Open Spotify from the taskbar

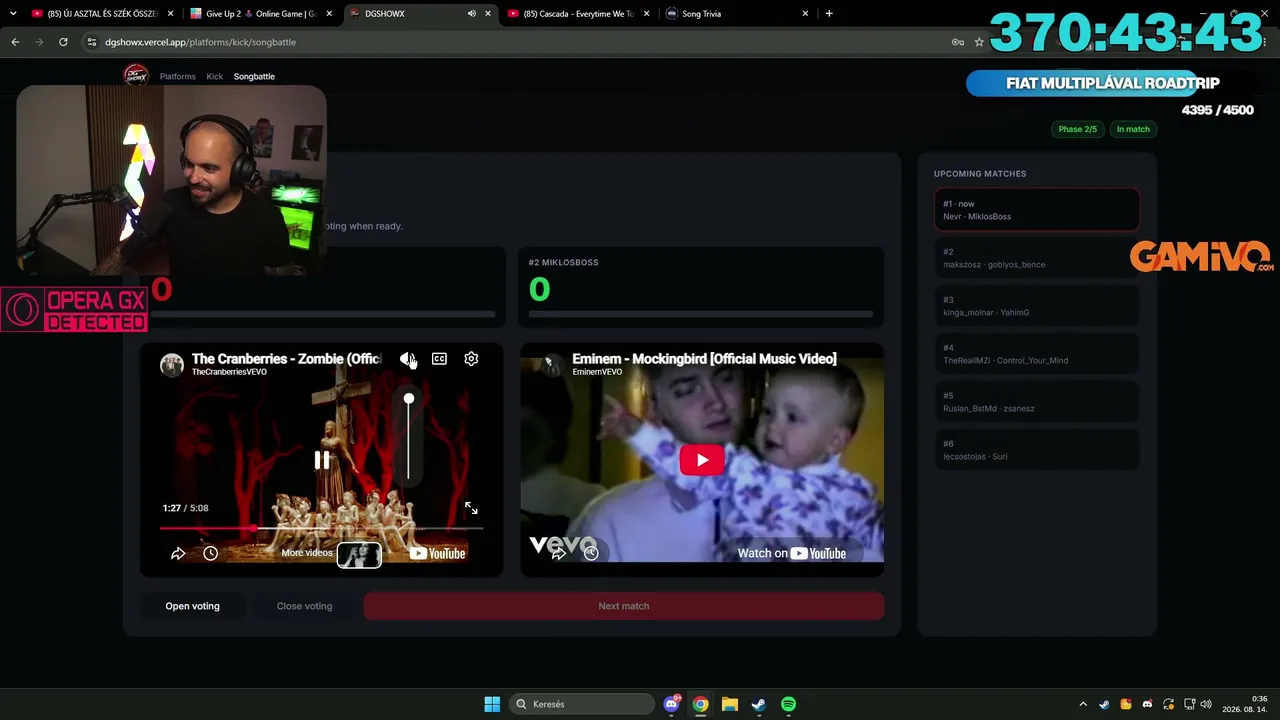788,704
